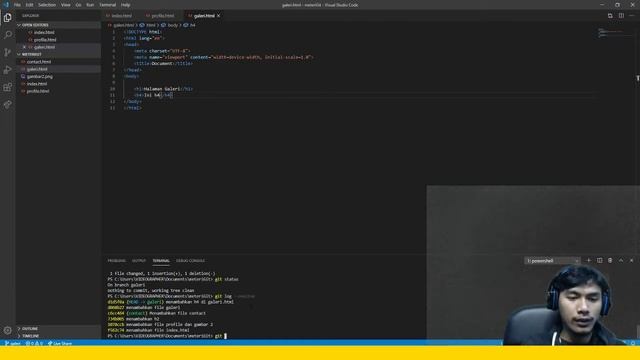The image size is (640, 360).
Task: Open galeri.html in project file tree
Action: (x=58, y=69)
